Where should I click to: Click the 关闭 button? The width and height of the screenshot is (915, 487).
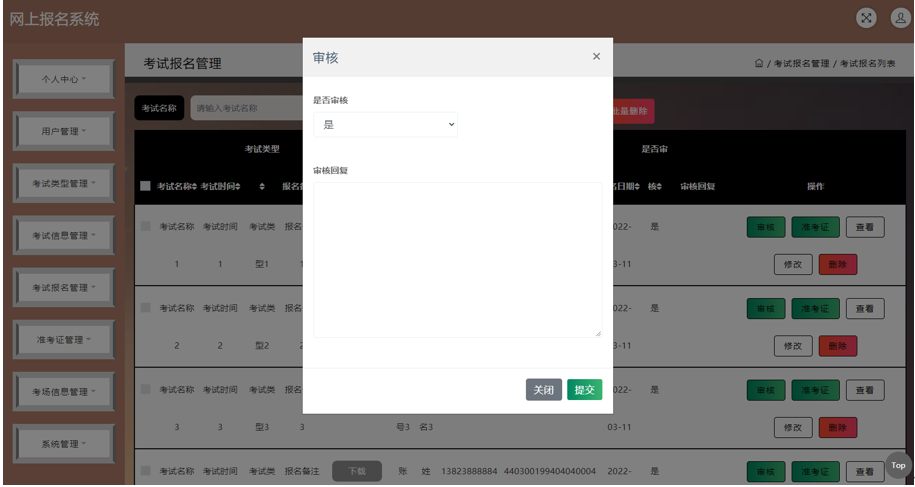point(543,390)
